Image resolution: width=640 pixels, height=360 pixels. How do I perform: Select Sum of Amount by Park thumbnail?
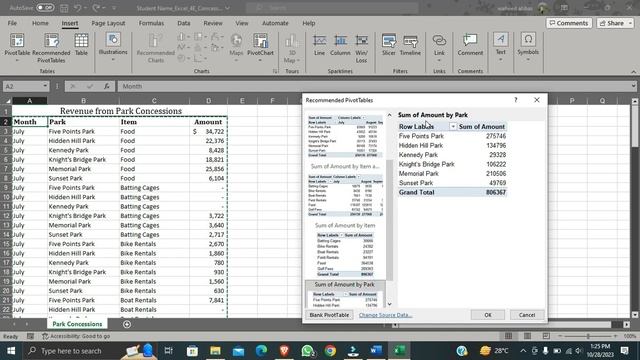[x=345, y=295]
